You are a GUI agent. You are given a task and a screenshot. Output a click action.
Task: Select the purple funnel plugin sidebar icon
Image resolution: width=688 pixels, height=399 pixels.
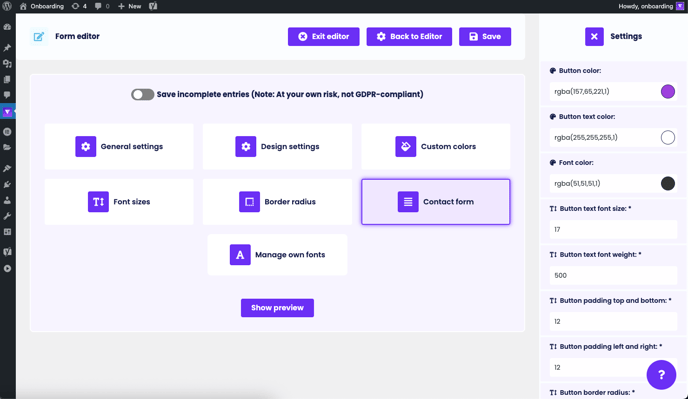[x=7, y=112]
